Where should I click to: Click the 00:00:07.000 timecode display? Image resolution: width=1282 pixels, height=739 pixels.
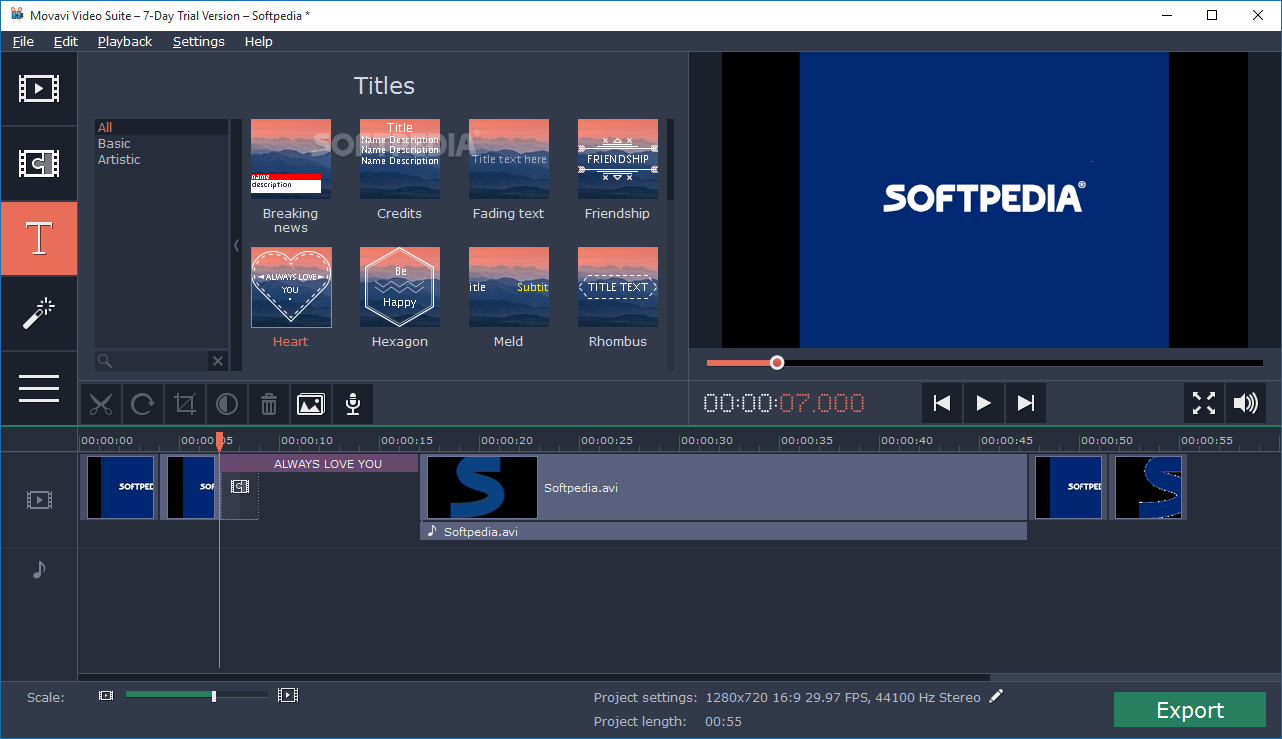(x=784, y=403)
